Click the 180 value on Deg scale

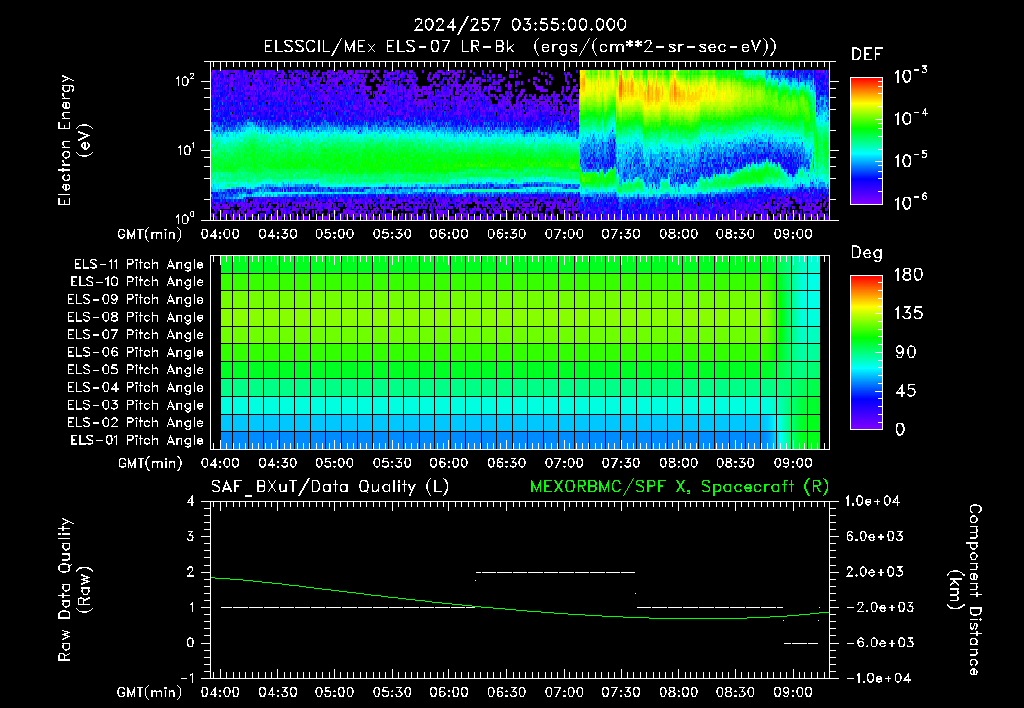tap(908, 275)
